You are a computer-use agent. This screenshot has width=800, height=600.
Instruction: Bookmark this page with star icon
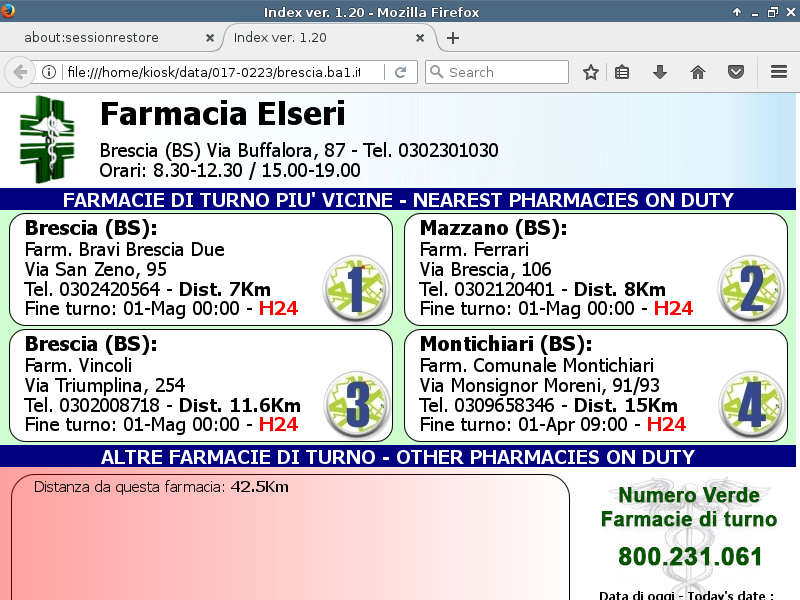(x=591, y=72)
